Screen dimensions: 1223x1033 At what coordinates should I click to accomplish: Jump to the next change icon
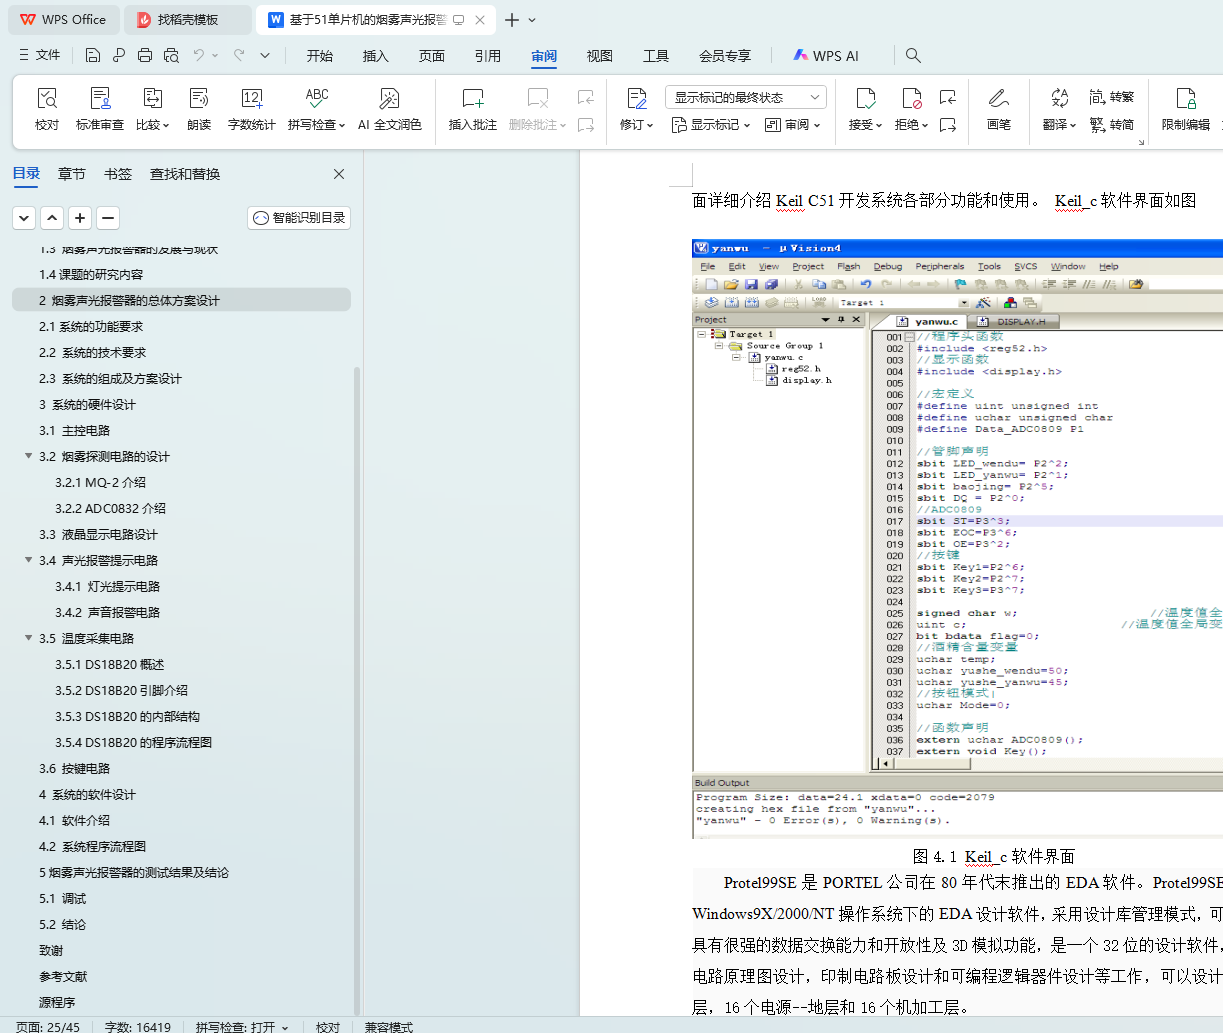point(948,125)
